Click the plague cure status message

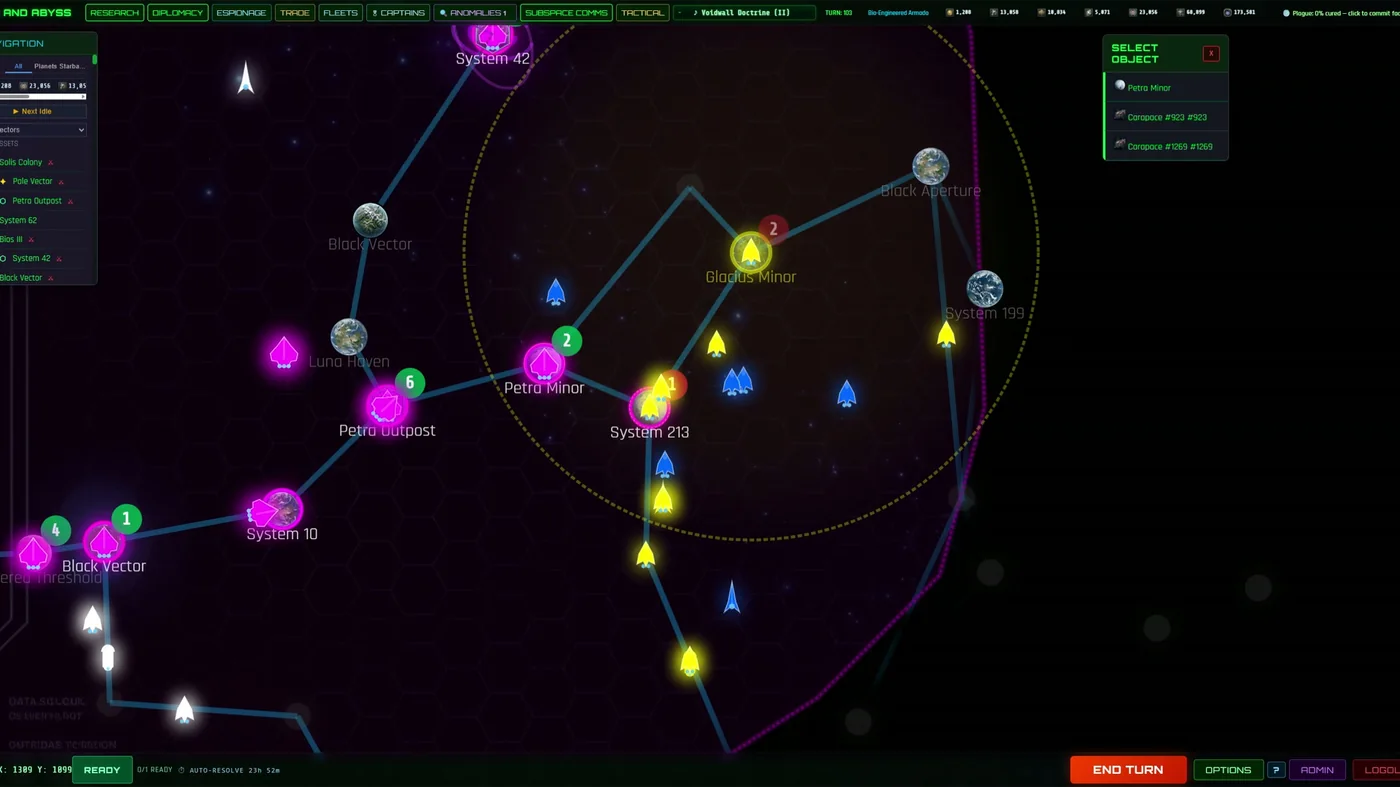click(1340, 13)
